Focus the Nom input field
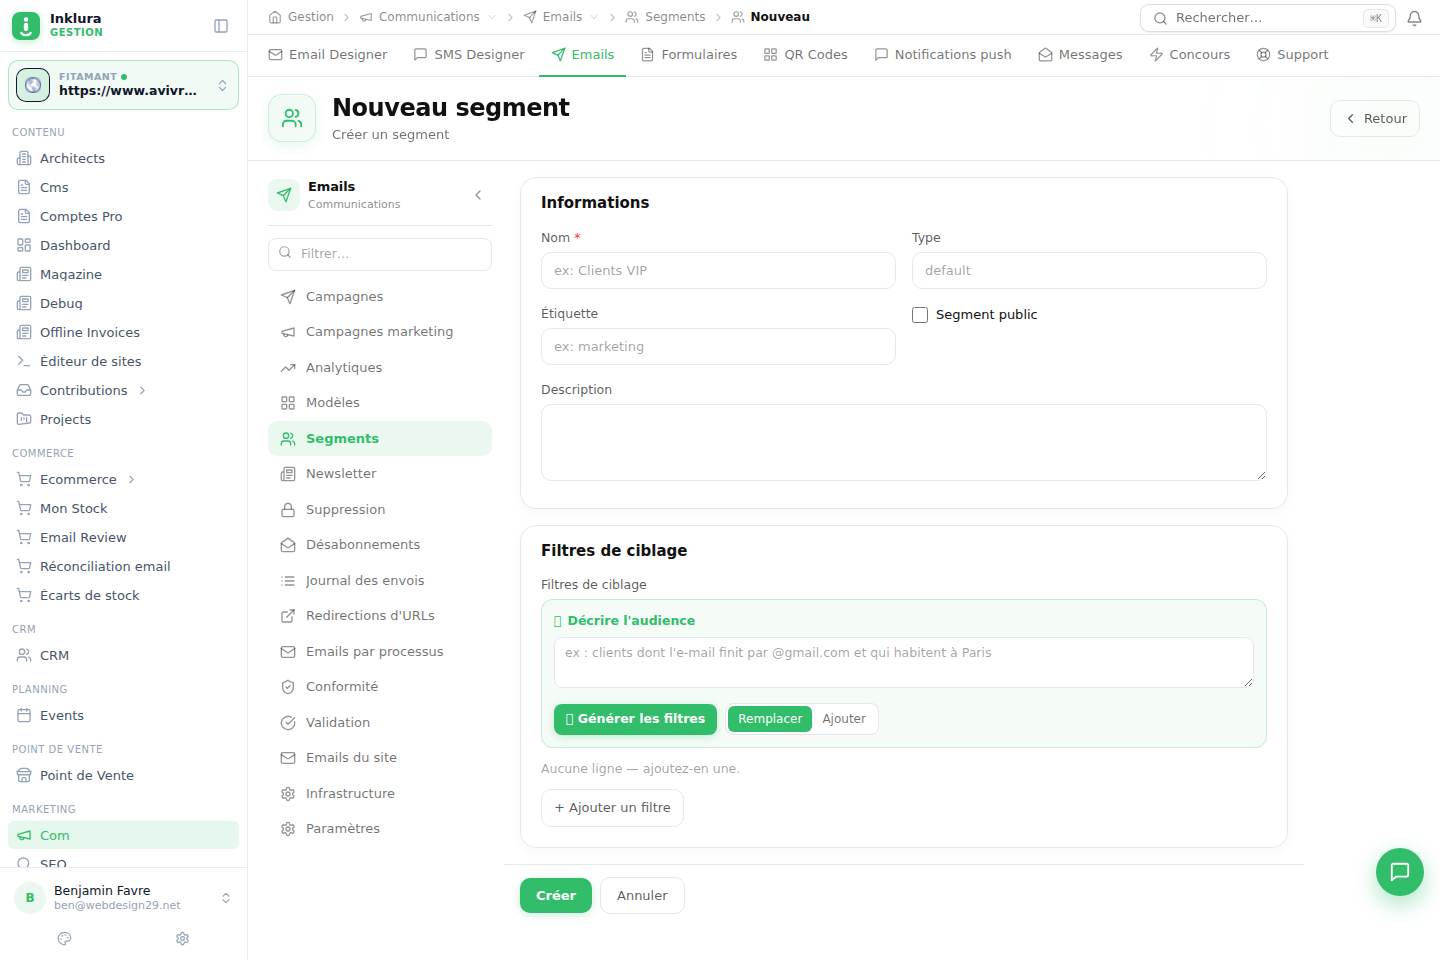The height and width of the screenshot is (960, 1440). click(718, 271)
